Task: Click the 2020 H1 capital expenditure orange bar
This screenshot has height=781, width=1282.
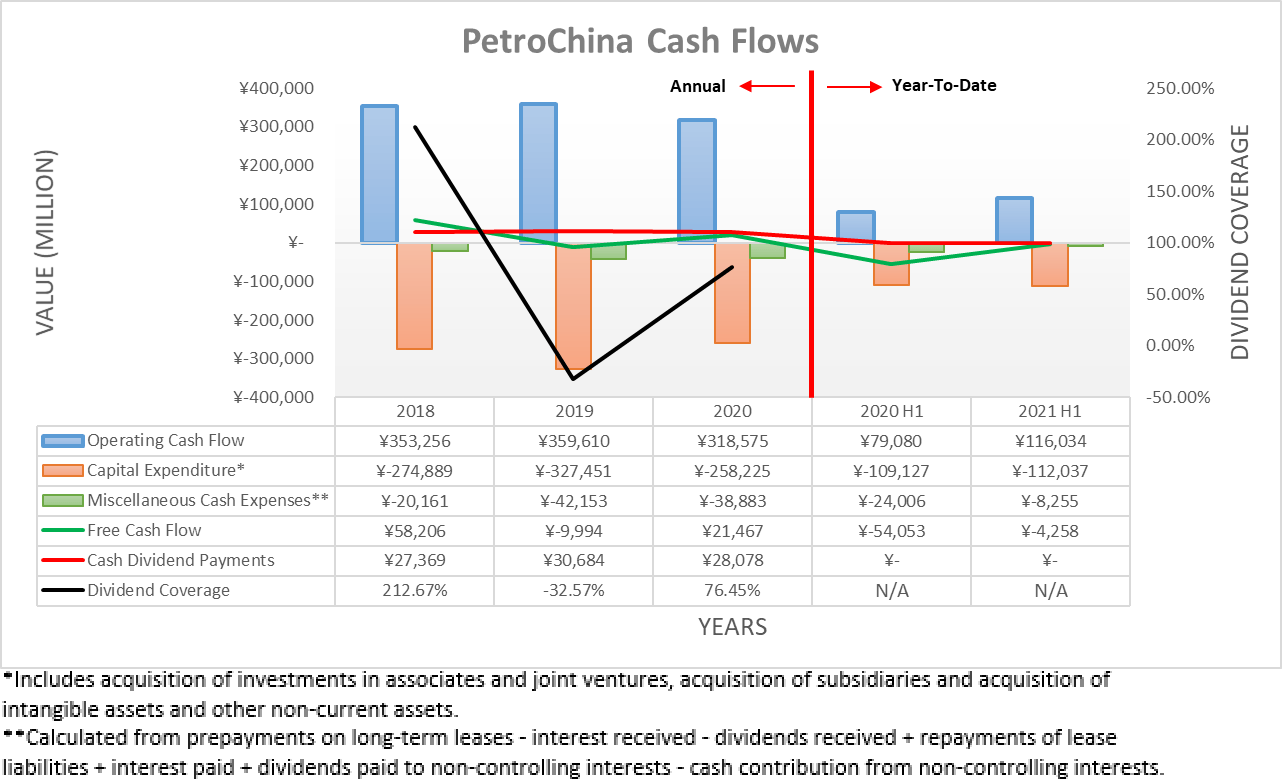Action: pos(891,264)
